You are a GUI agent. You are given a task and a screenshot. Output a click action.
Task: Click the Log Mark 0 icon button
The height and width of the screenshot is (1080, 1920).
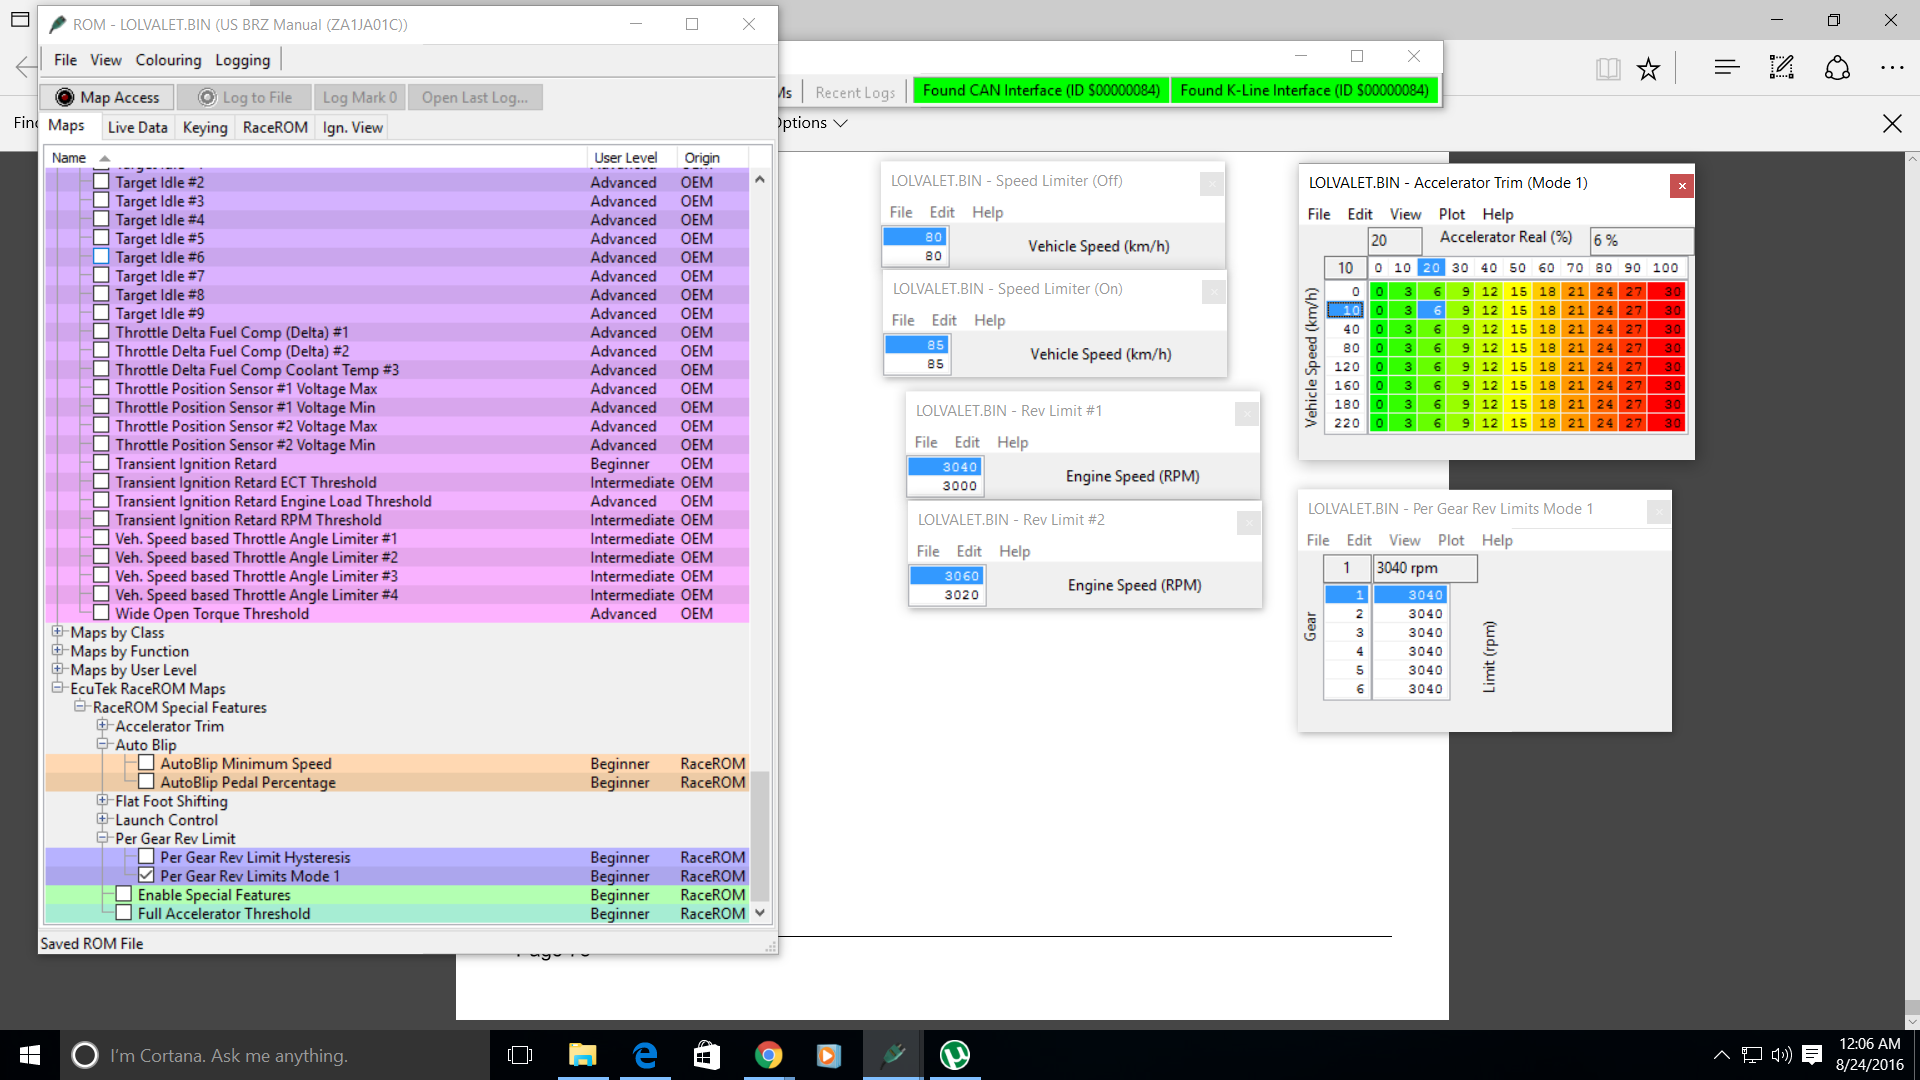[x=360, y=95]
